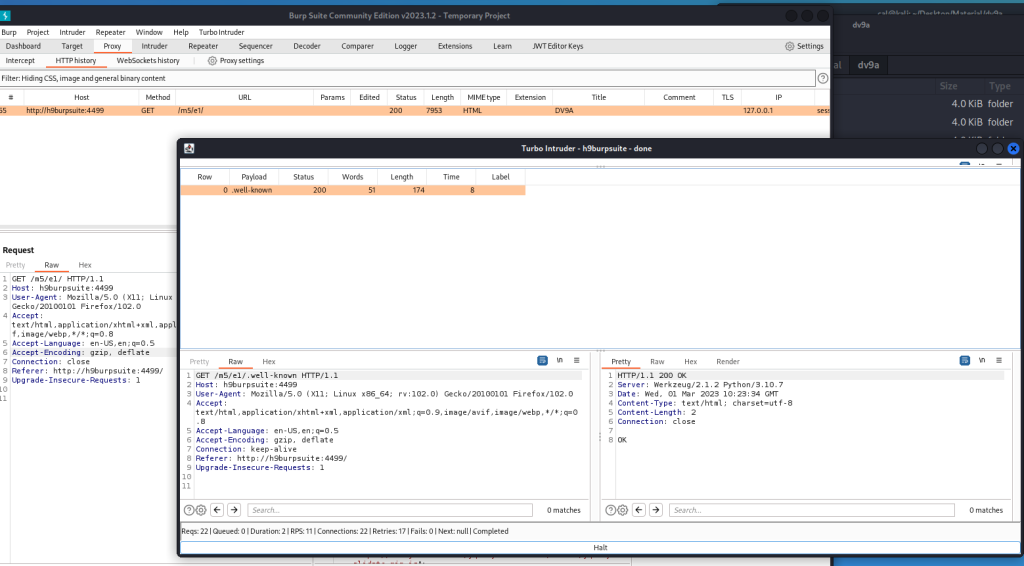The height and width of the screenshot is (566, 1024).
Task: Go to next match in request search
Action: [x=234, y=510]
